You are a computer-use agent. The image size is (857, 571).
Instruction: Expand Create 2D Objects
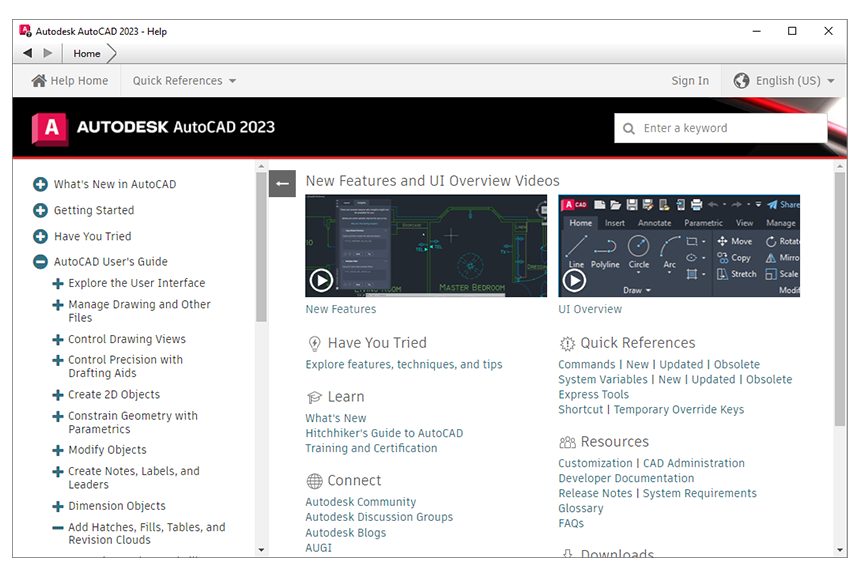pos(58,395)
